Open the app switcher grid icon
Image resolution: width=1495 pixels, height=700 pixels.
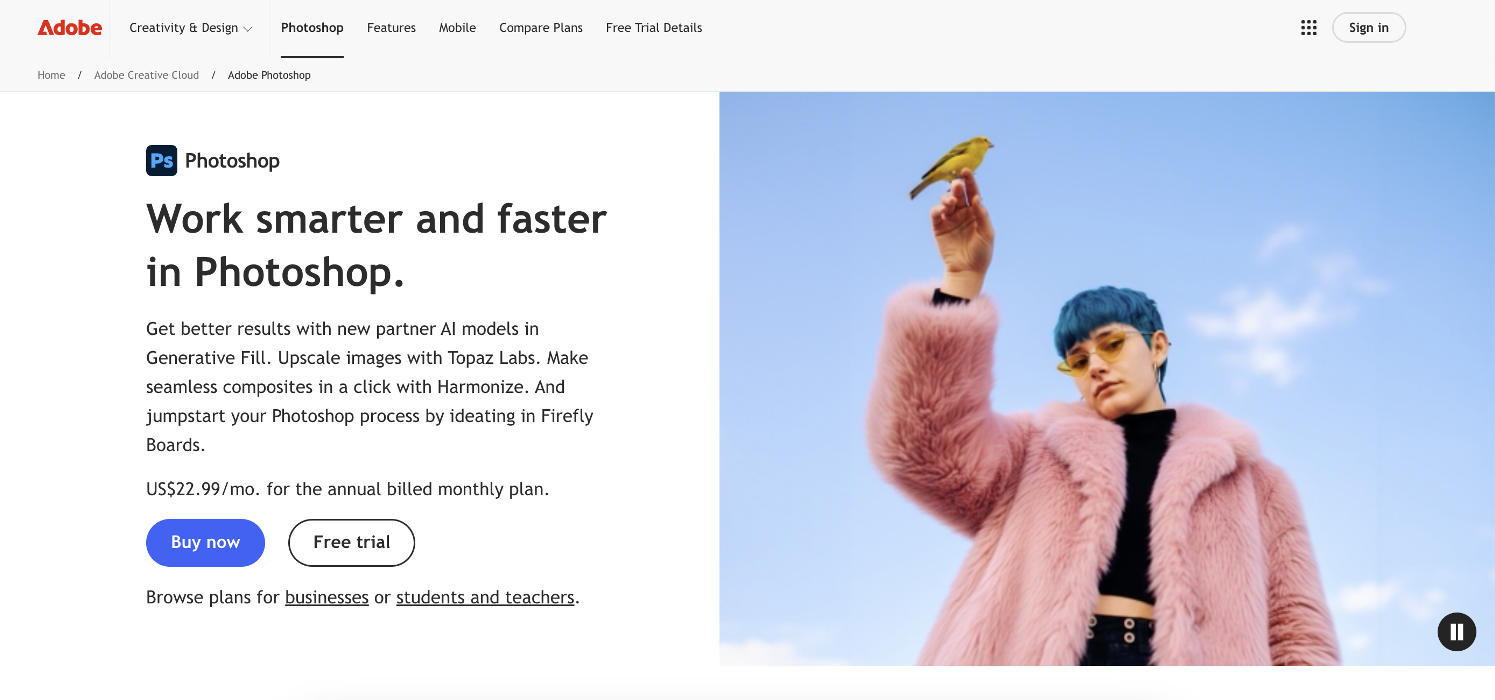pyautogui.click(x=1308, y=28)
